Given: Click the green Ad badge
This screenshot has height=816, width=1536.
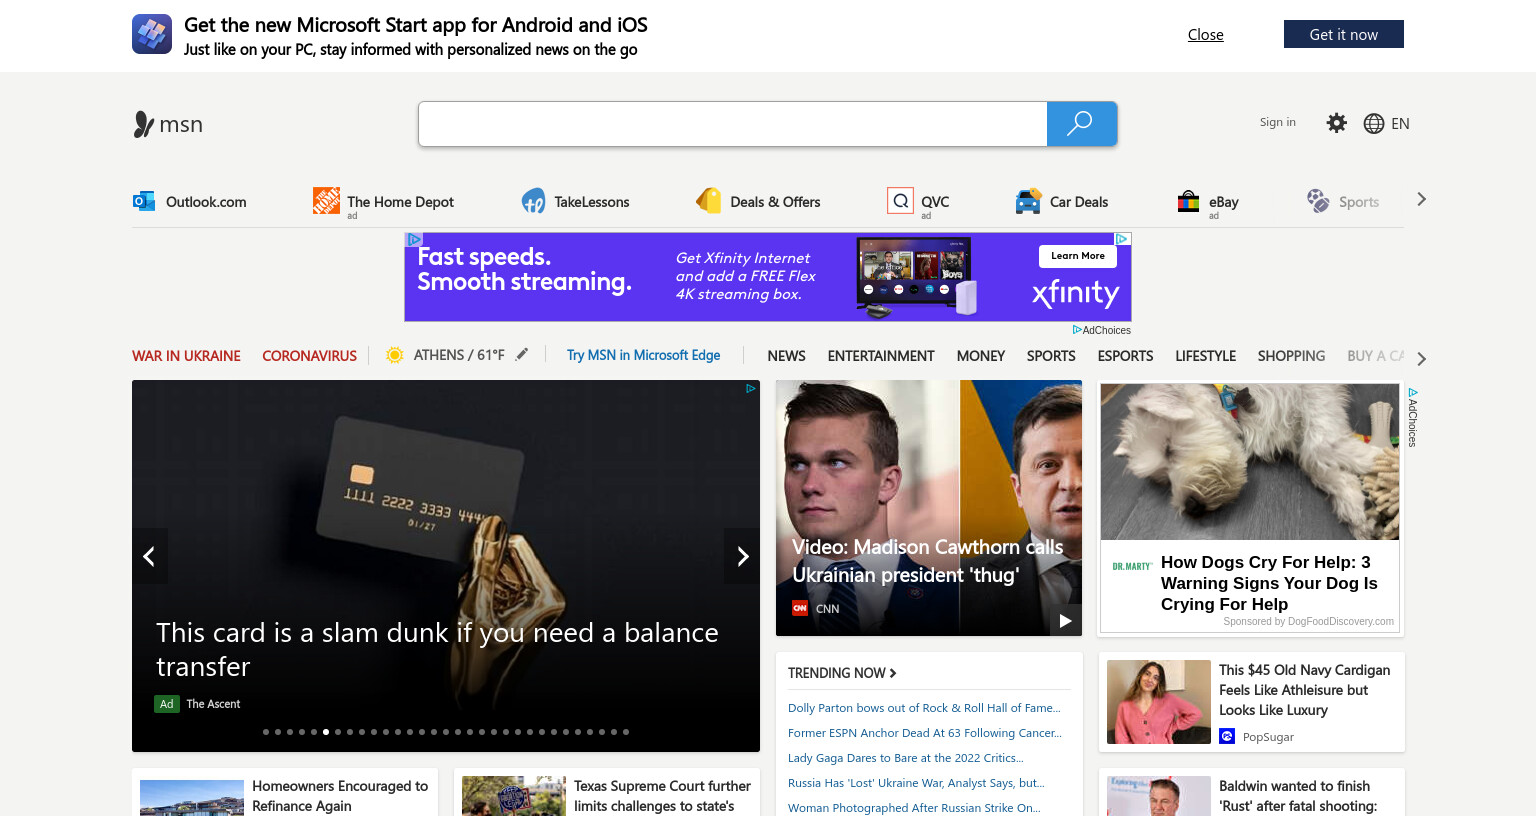Looking at the screenshot, I should pos(167,704).
